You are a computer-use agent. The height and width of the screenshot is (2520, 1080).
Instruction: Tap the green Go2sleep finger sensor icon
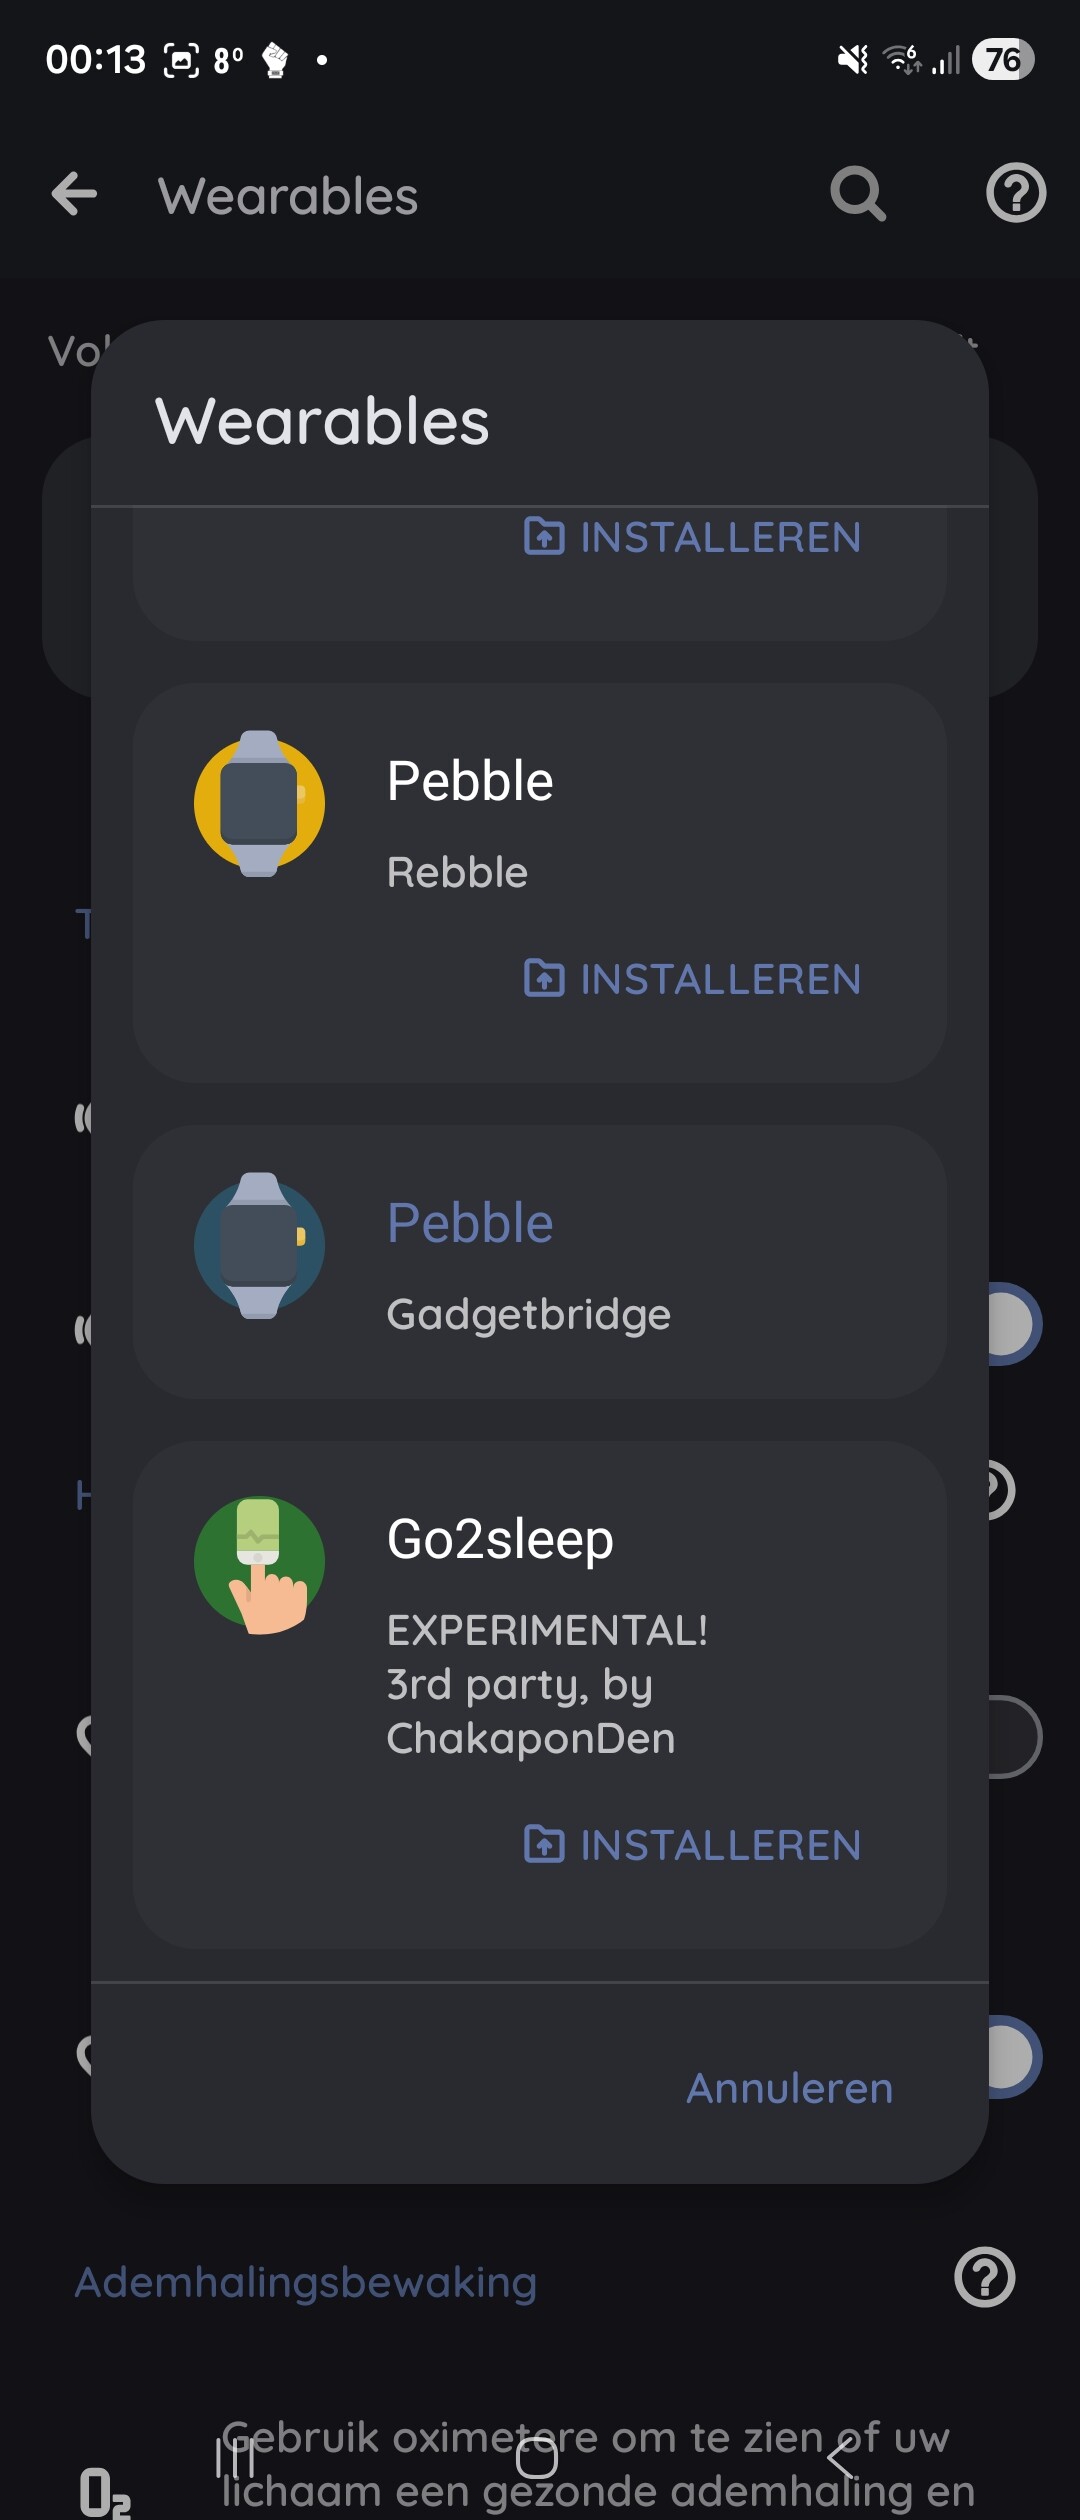[259, 1564]
